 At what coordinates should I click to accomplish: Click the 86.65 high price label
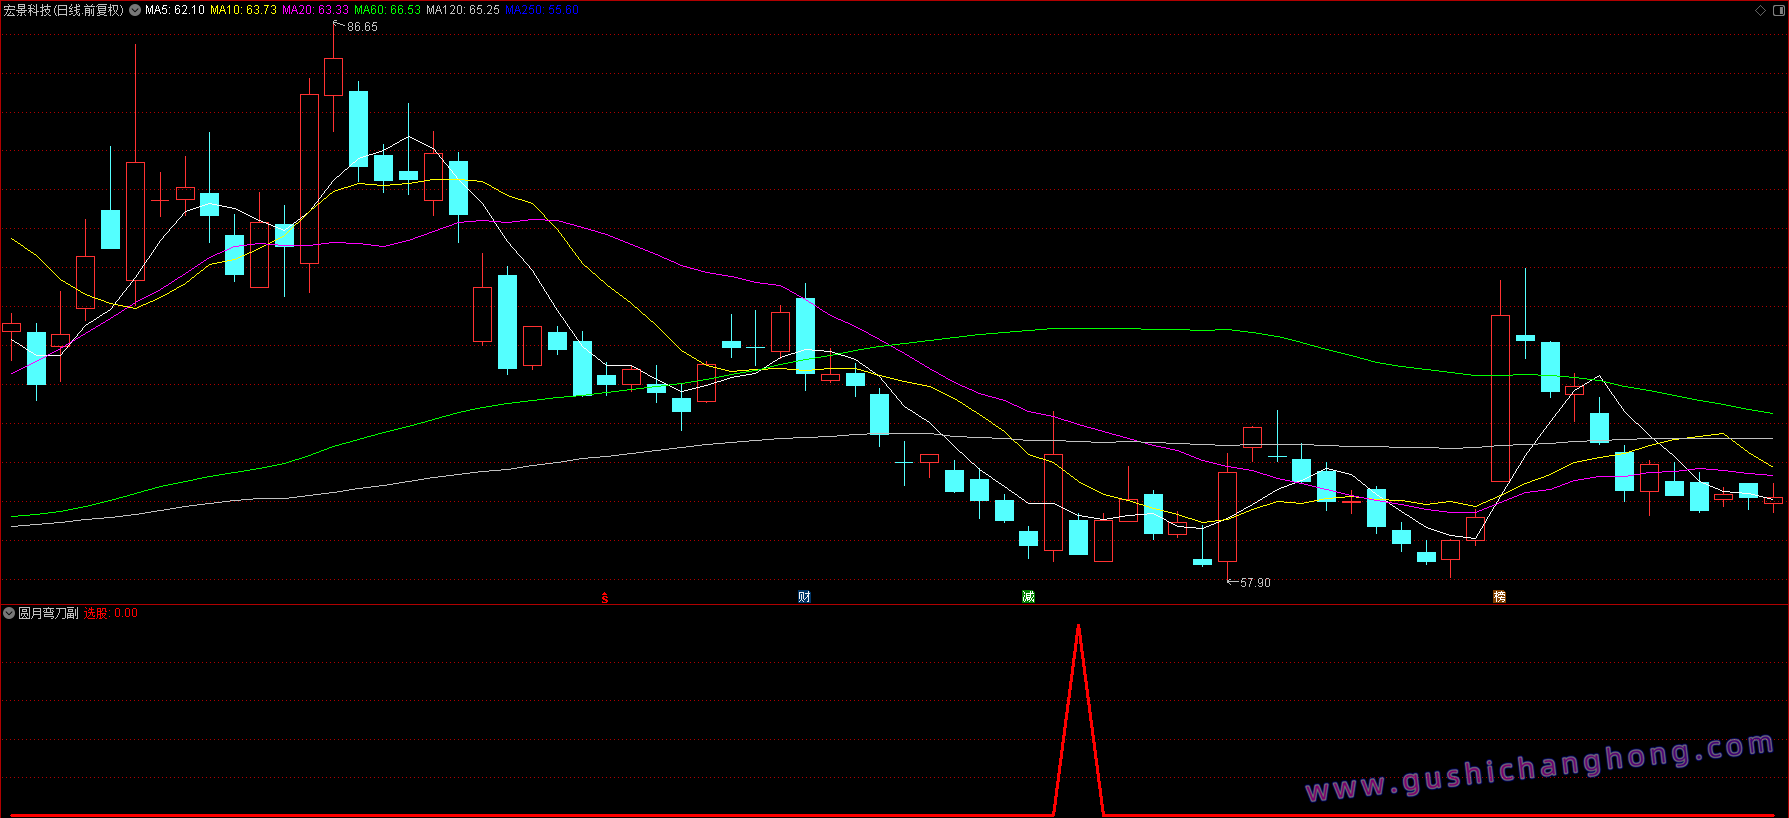362,27
